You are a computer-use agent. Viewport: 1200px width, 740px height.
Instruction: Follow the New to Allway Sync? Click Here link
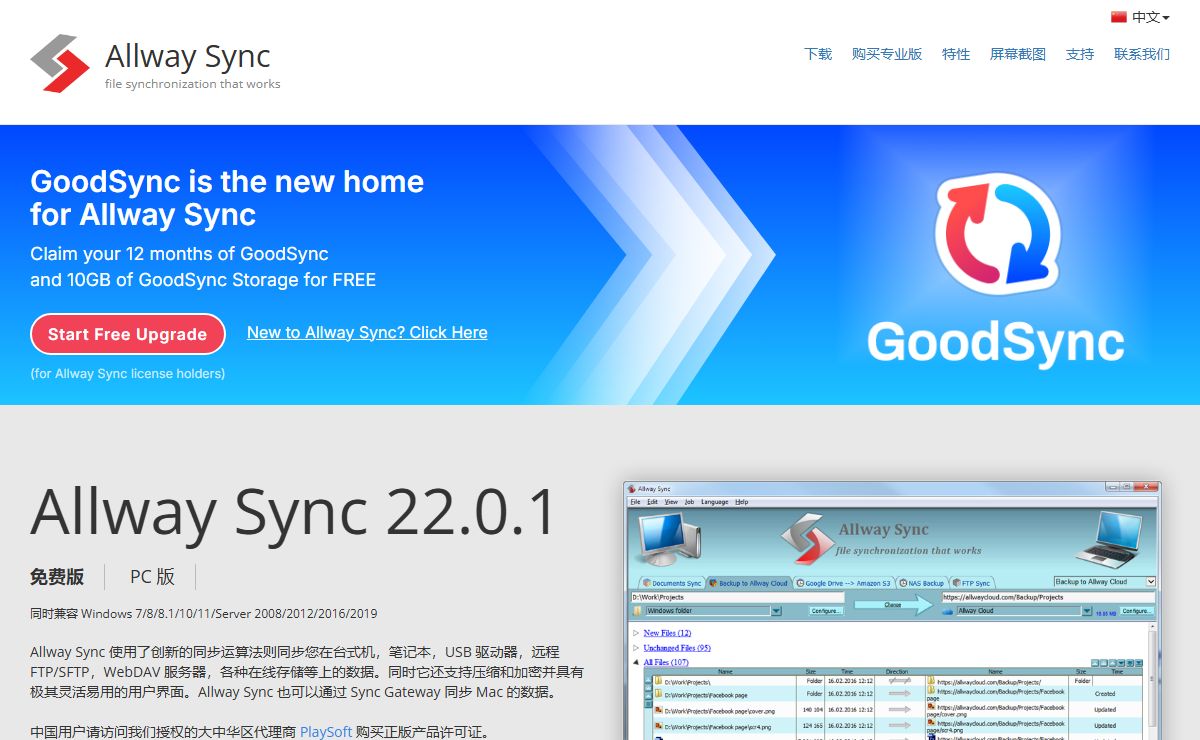367,333
